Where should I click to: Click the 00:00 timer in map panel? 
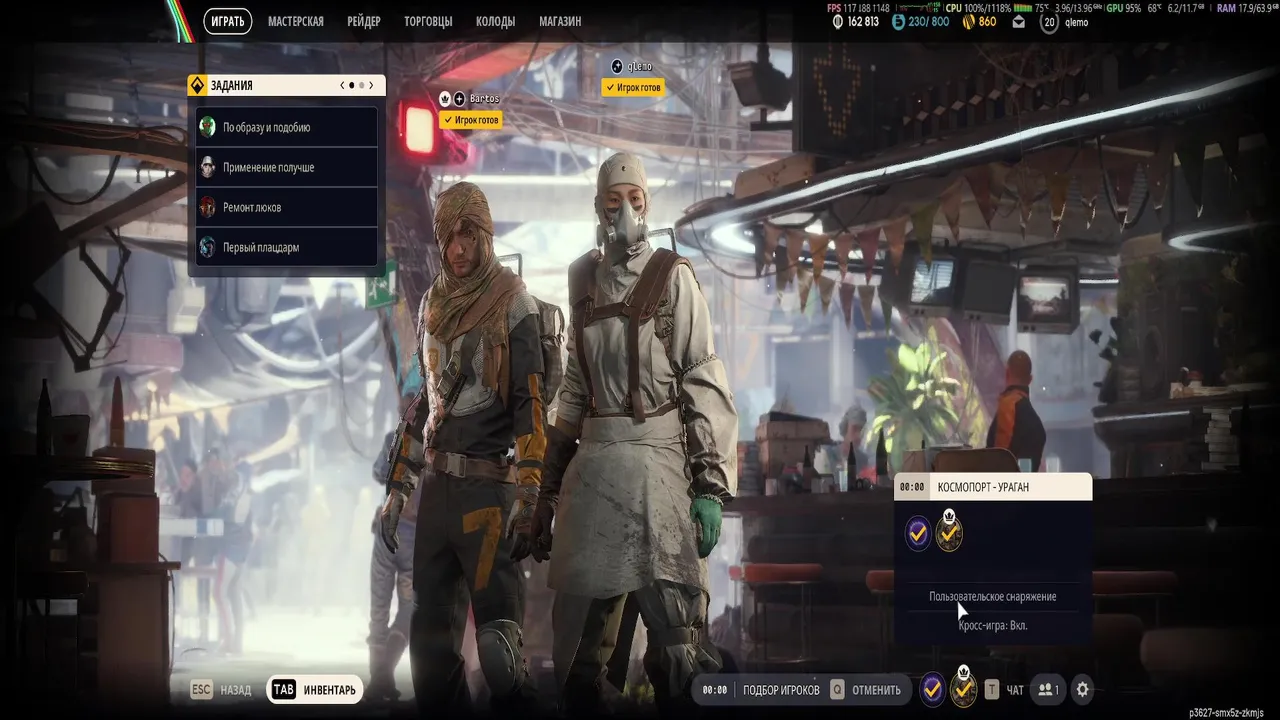point(912,487)
